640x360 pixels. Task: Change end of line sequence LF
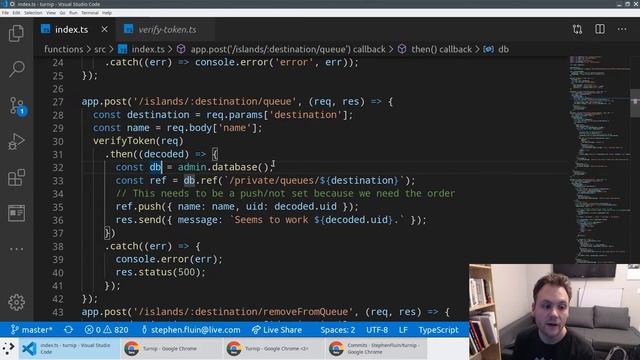(x=403, y=329)
